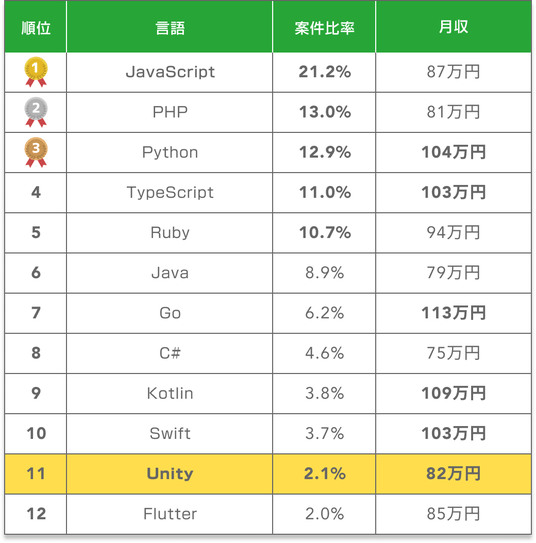
Task: Click the bronze third-place medal icon
Action: (x=36, y=152)
